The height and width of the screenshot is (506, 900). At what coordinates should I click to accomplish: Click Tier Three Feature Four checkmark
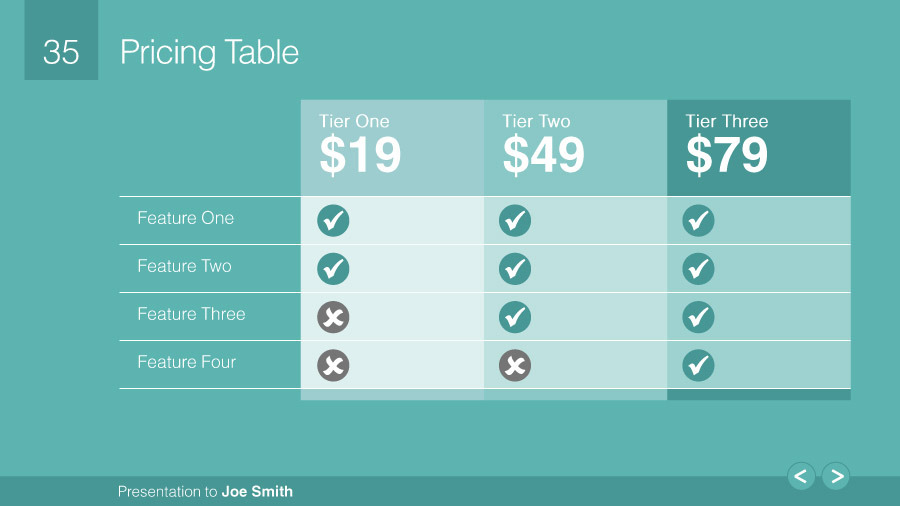(698, 365)
